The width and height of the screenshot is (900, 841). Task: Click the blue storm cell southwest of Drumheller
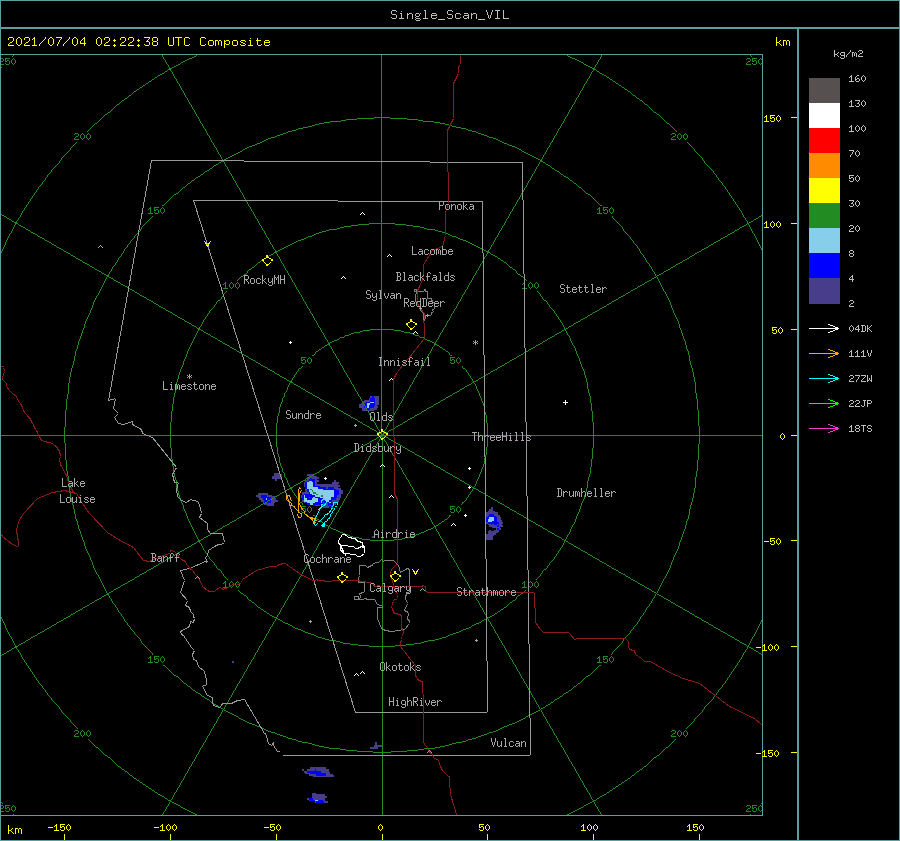point(493,523)
